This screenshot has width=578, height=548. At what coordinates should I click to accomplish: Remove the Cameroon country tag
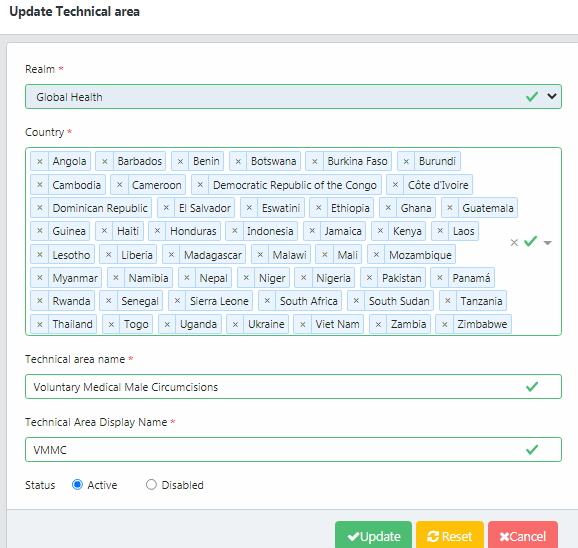click(x=119, y=185)
